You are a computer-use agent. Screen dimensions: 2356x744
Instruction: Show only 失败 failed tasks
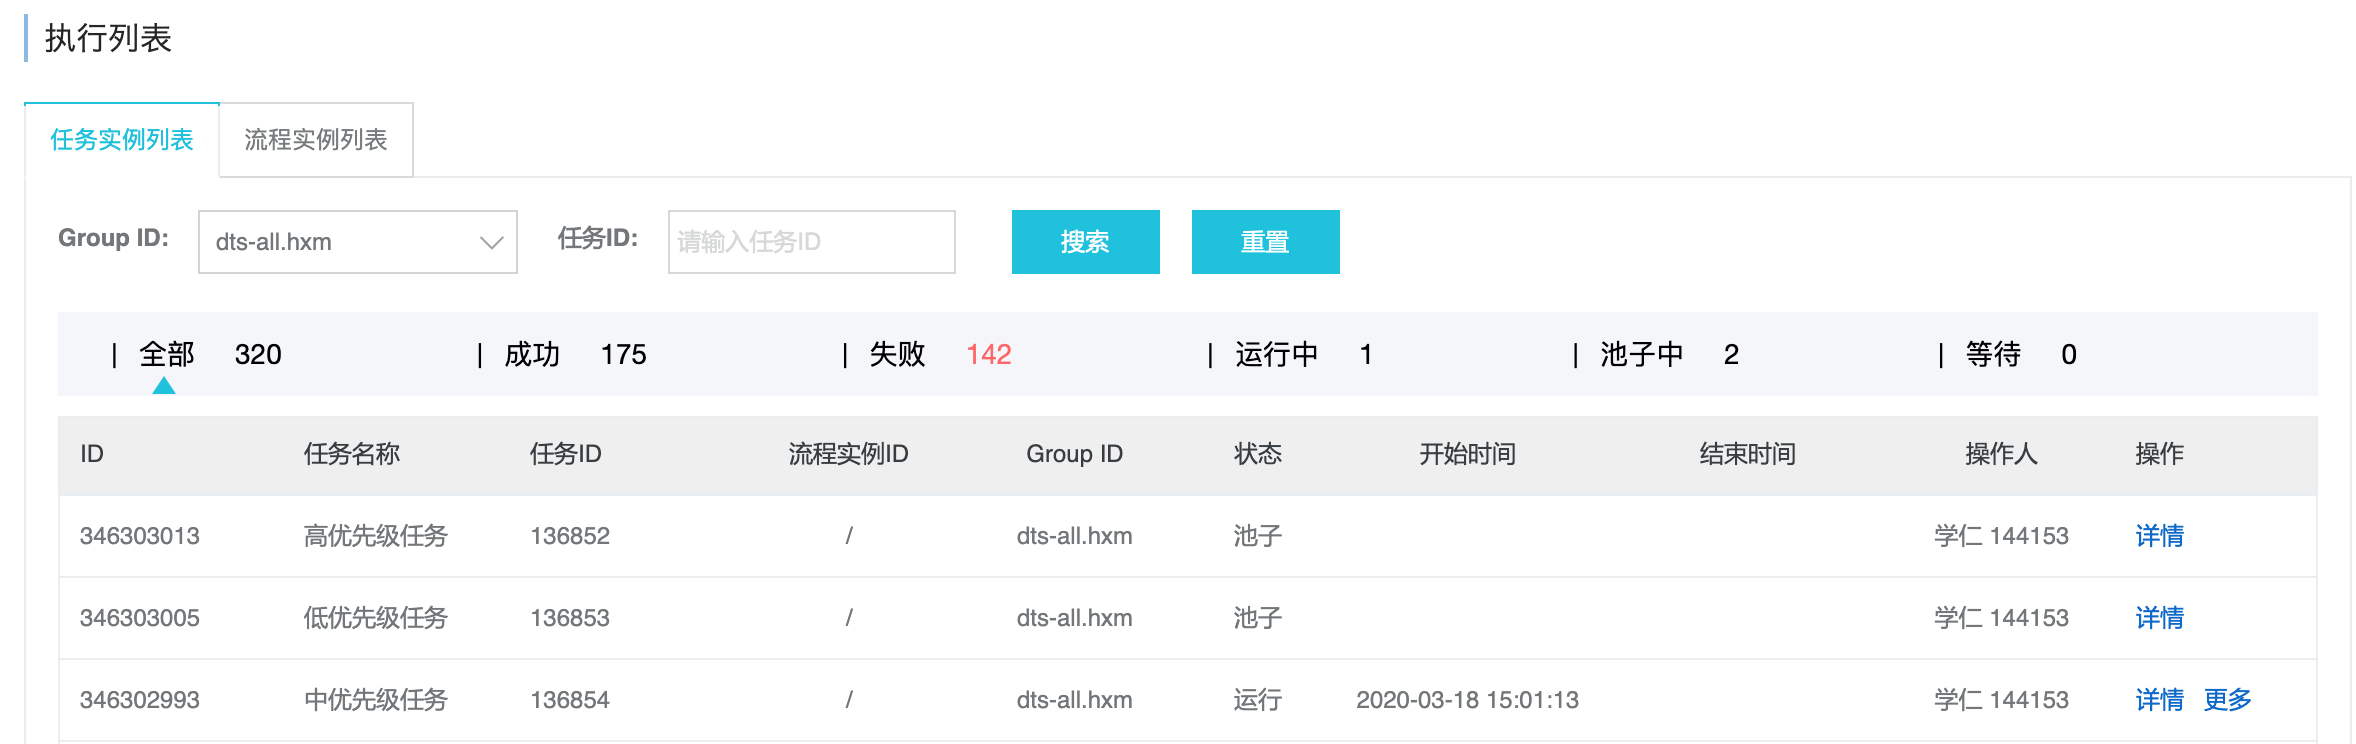(x=897, y=355)
